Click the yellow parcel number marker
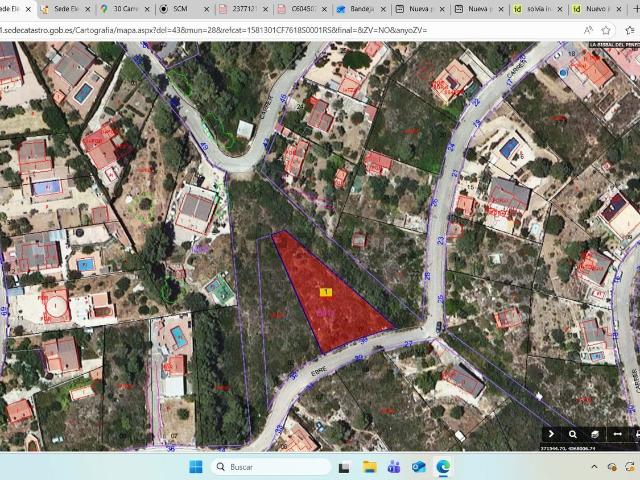640x480 pixels. [x=325, y=292]
